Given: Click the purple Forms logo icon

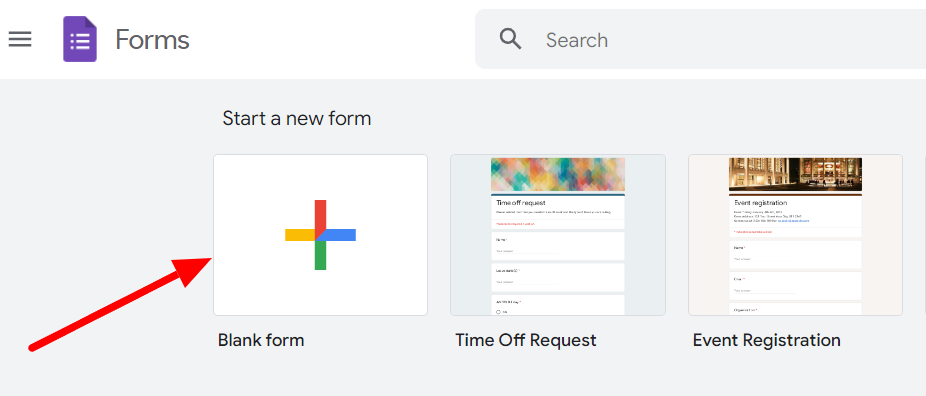Looking at the screenshot, I should tap(80, 40).
